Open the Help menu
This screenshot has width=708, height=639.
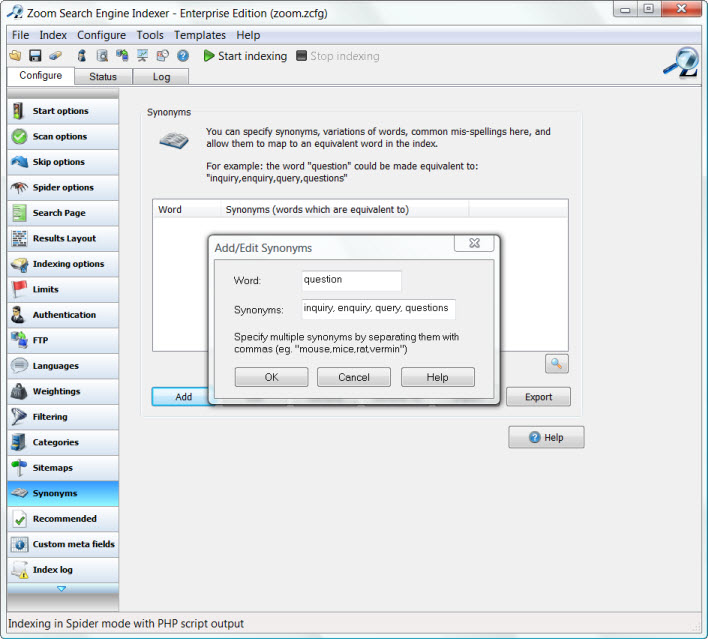coord(248,35)
